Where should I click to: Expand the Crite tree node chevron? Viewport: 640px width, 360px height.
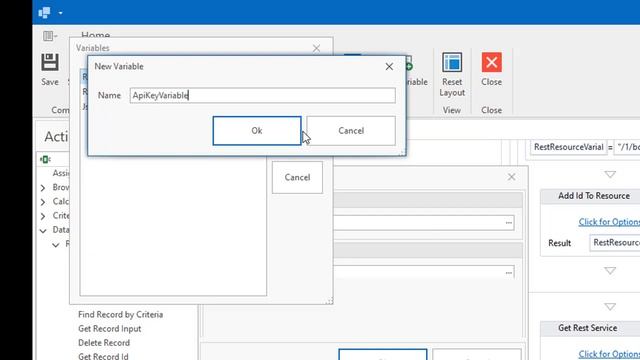coord(43,216)
